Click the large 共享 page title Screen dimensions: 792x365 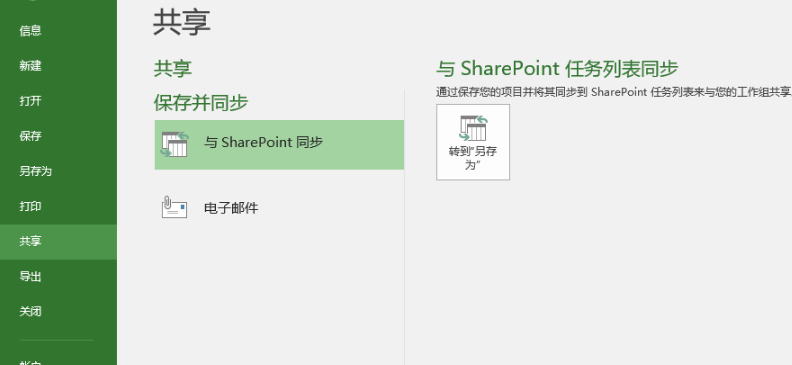coord(181,22)
